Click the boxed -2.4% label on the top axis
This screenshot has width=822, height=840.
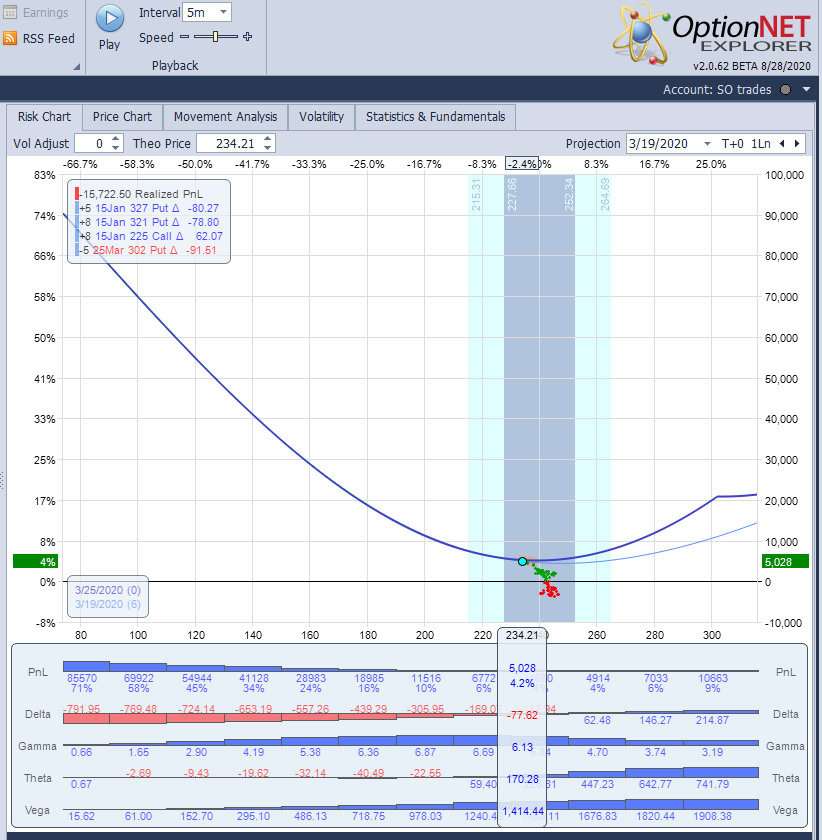pyautogui.click(x=522, y=164)
